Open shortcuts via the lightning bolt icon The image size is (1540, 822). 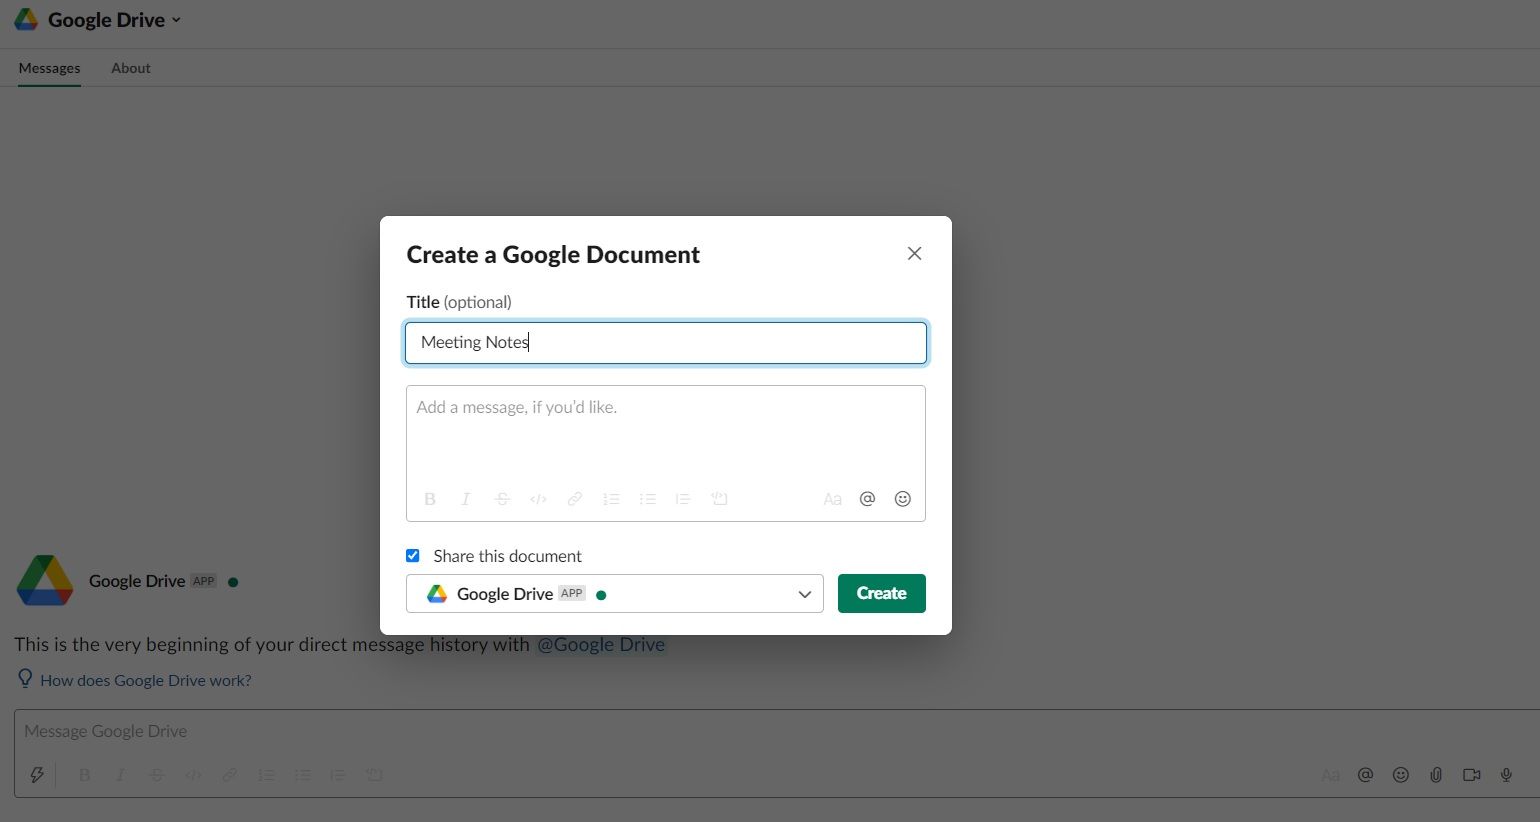pos(37,774)
